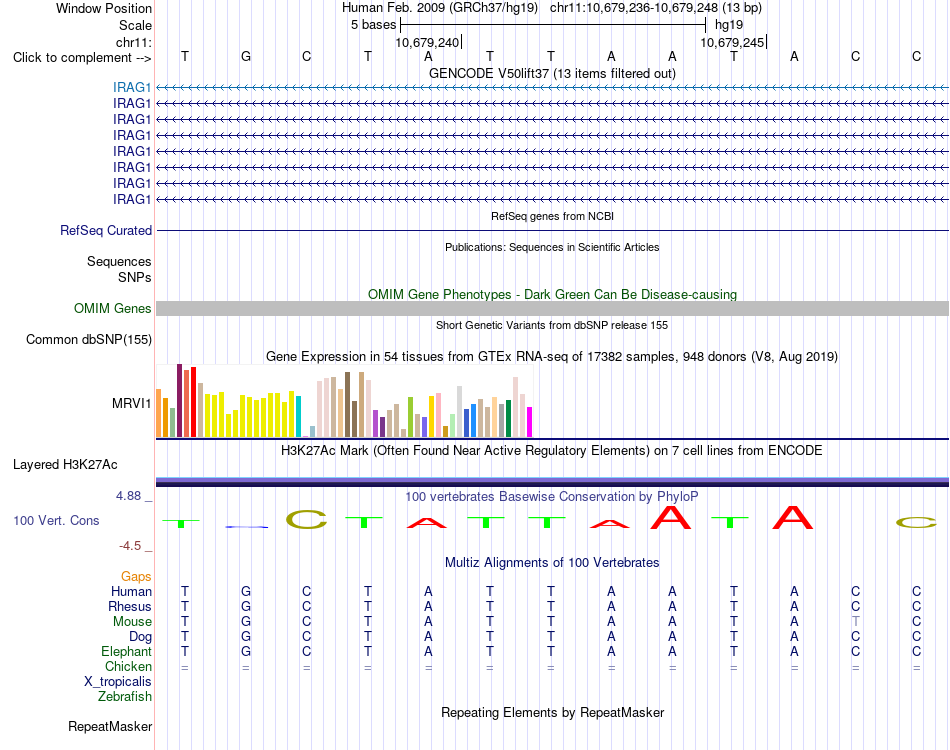Click the gray OMIM Genes bar
Viewport: 950px width, 750px height.
pyautogui.click(x=552, y=308)
